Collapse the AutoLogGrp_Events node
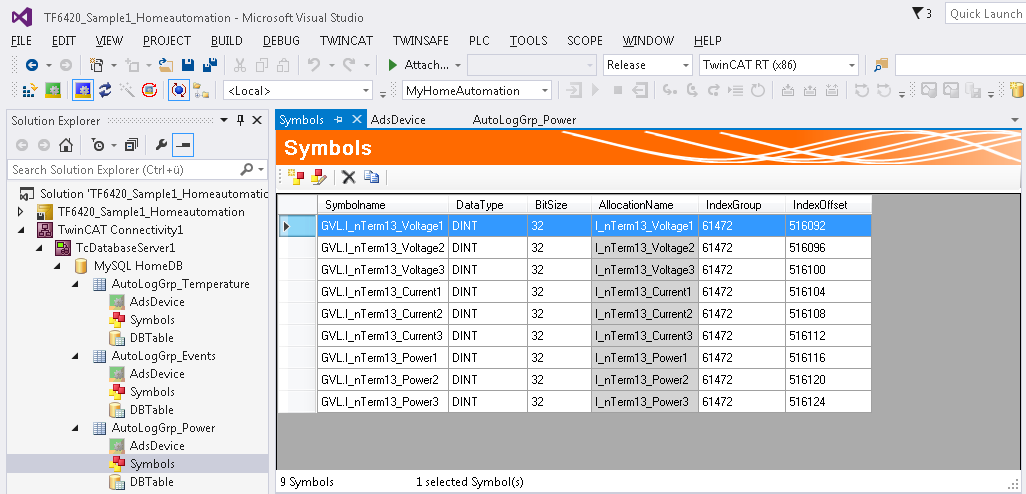 tap(75, 356)
